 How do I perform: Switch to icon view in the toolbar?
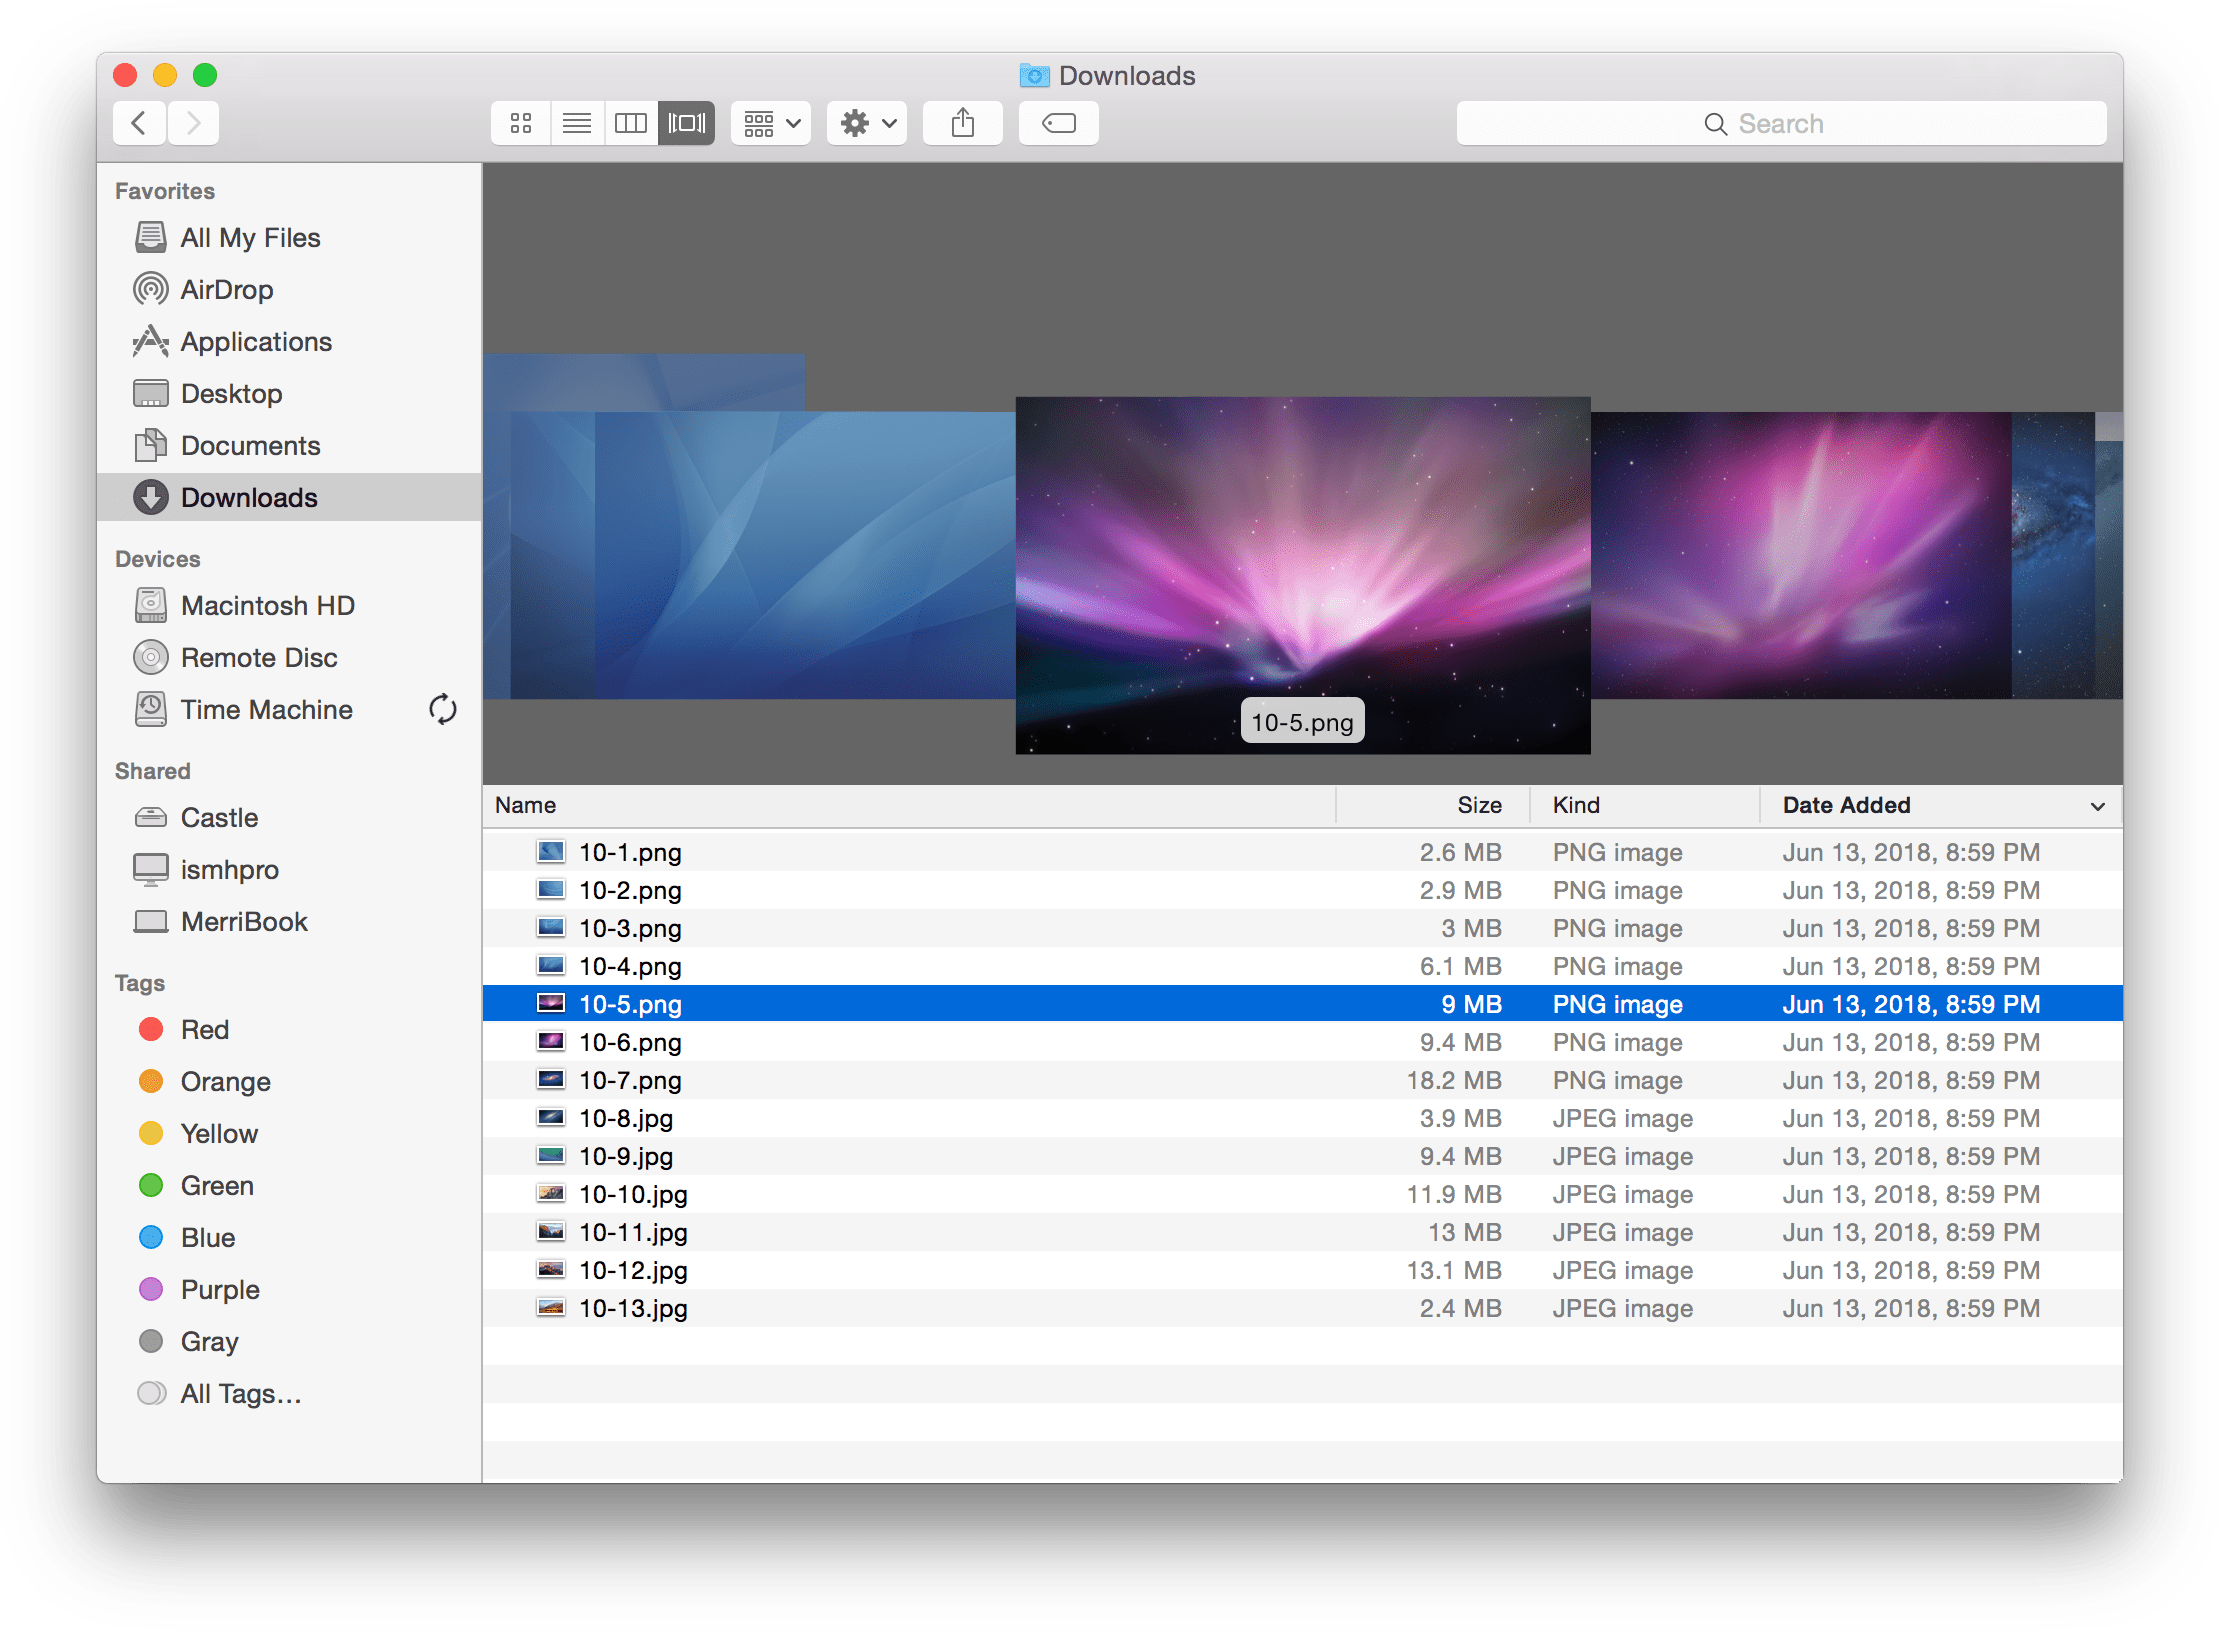click(x=520, y=122)
